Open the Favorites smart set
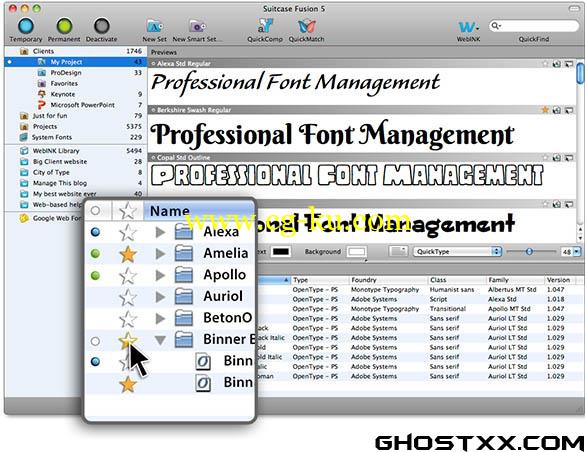Screen dimensions: 585x452 tap(75, 84)
